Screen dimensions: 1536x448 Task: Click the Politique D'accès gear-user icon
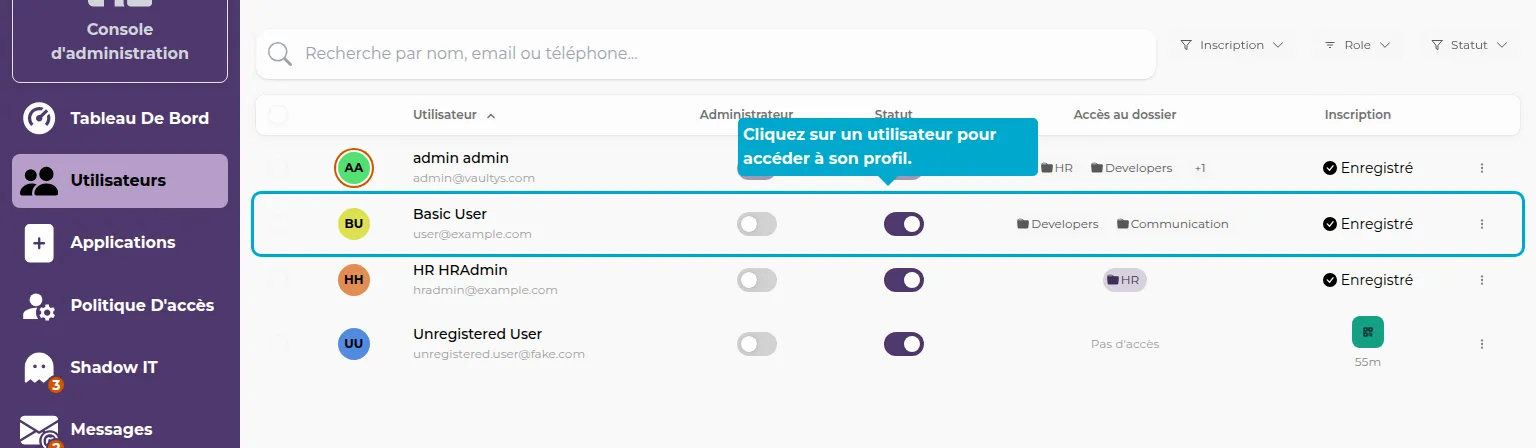[x=39, y=306]
